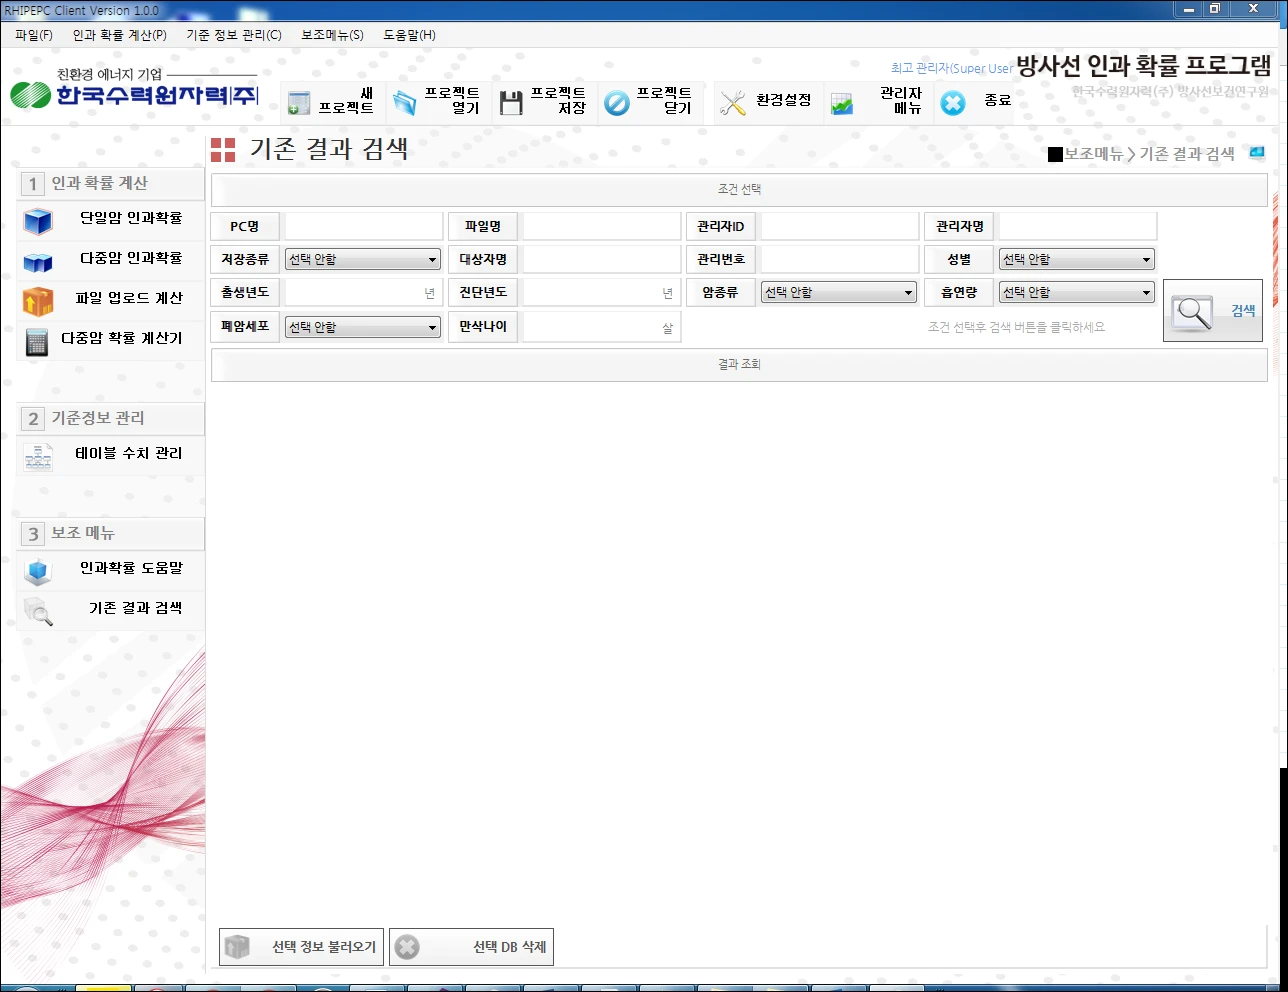Click the 관리자ID input field
This screenshot has width=1288, height=992.
tap(839, 226)
